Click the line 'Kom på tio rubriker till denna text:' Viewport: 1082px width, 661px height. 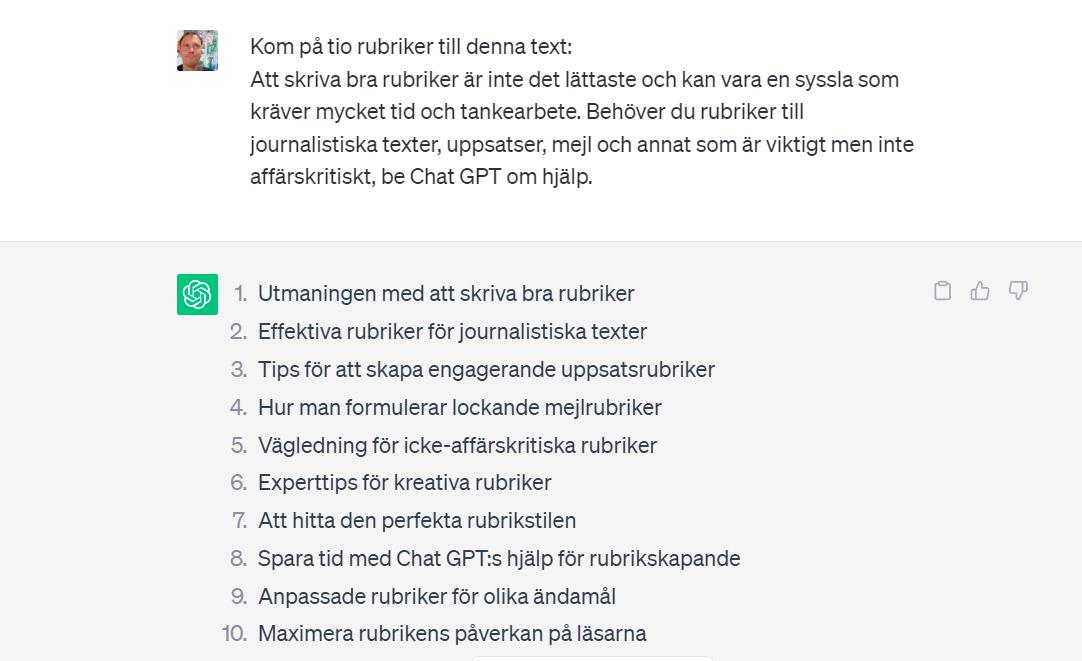pyautogui.click(x=411, y=47)
